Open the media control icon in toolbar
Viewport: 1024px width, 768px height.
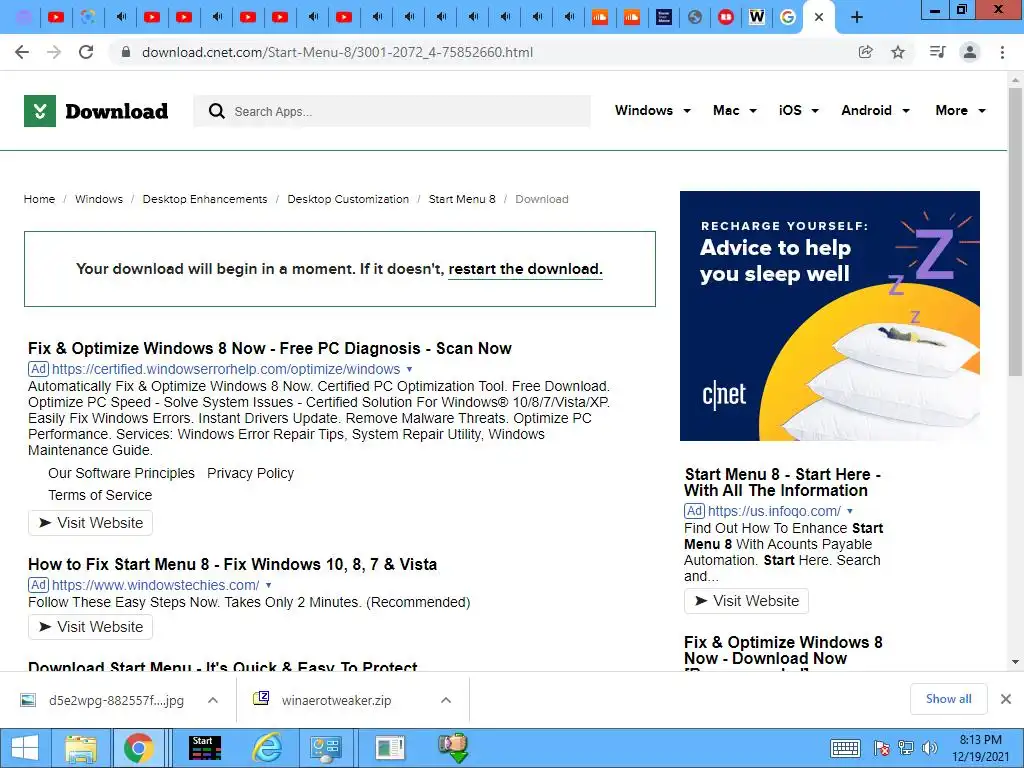[x=937, y=52]
